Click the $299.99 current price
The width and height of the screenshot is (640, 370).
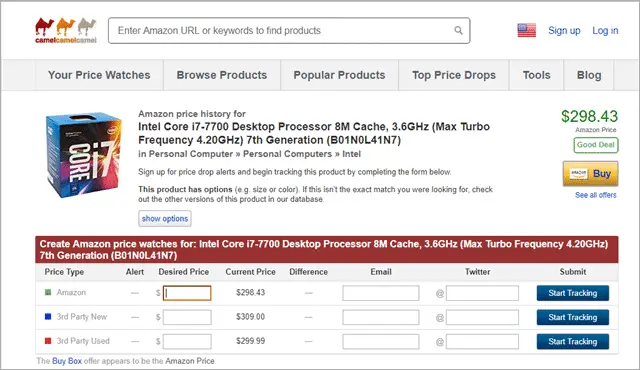250,341
